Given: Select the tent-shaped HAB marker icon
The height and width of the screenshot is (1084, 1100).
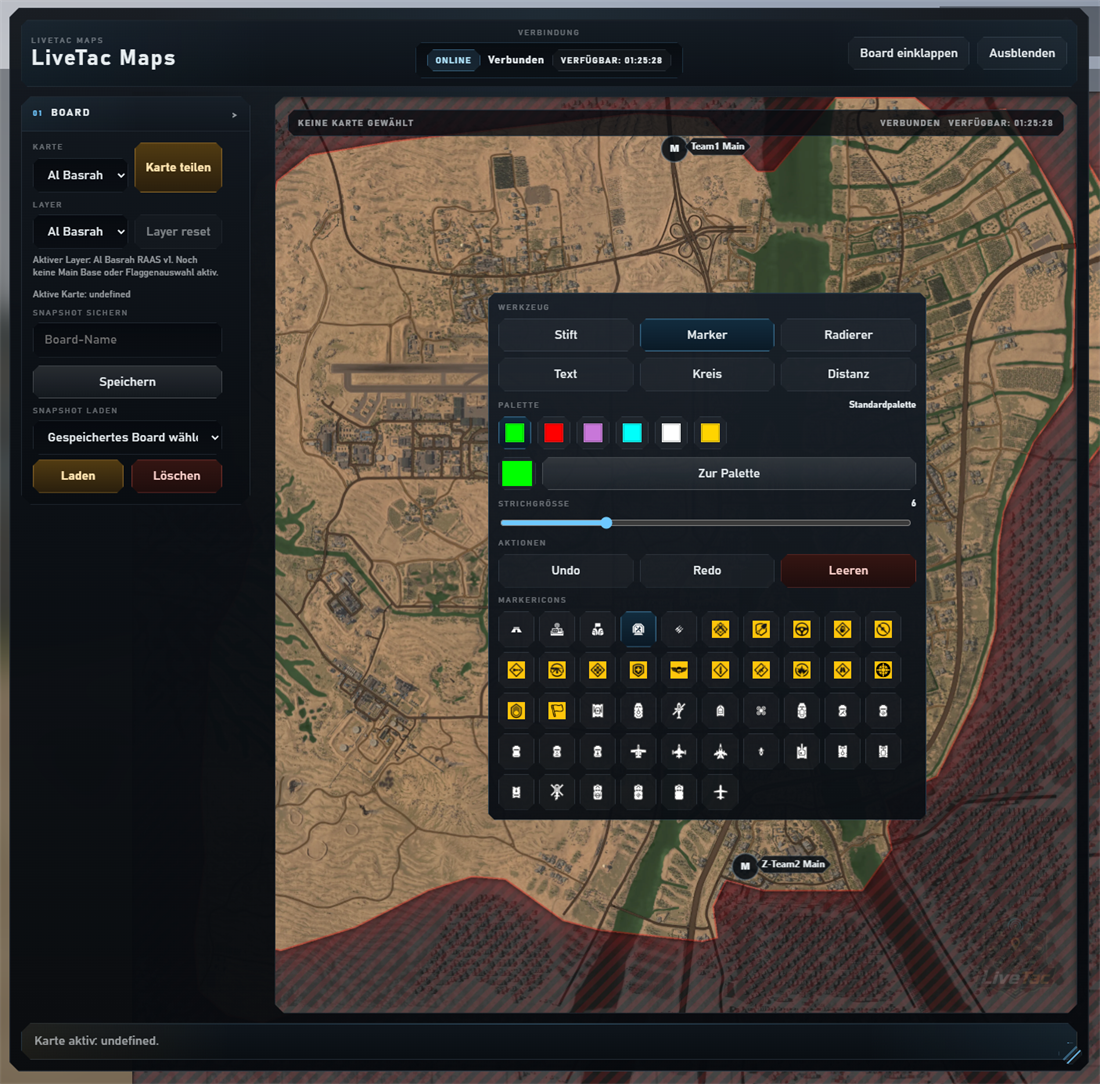Looking at the screenshot, I should pos(516,629).
